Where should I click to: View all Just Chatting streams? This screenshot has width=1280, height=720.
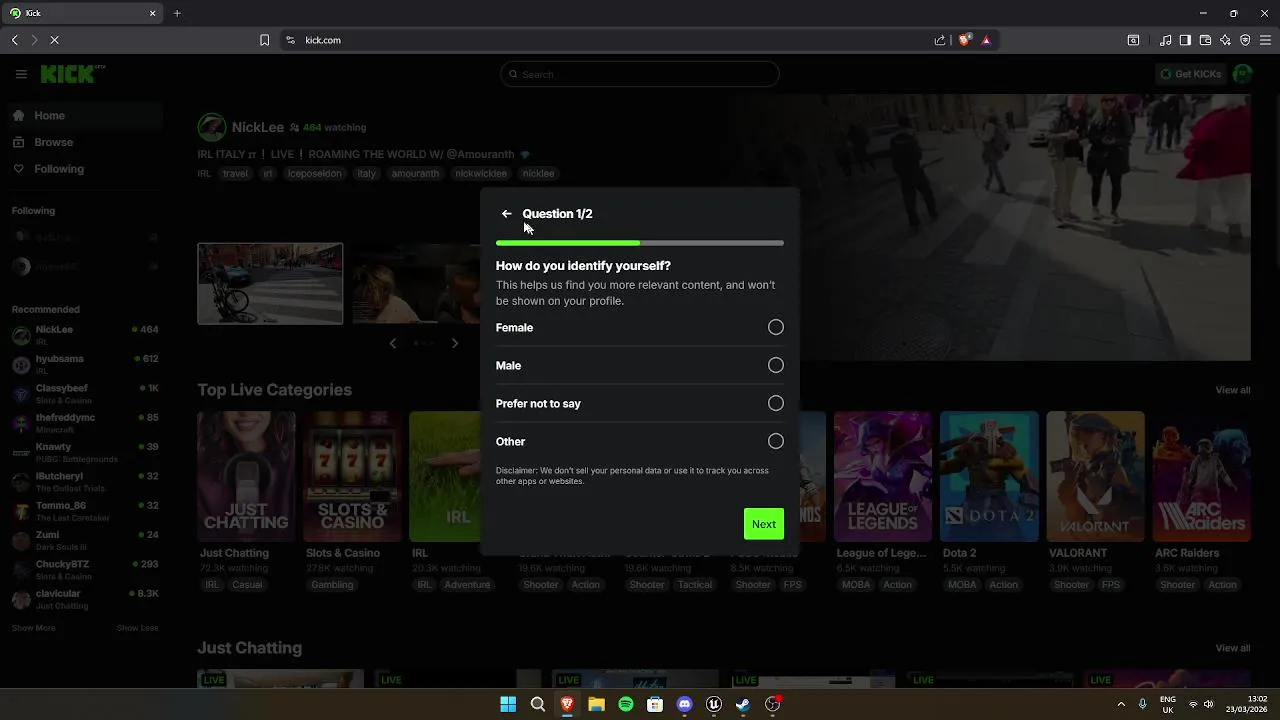click(x=1232, y=648)
